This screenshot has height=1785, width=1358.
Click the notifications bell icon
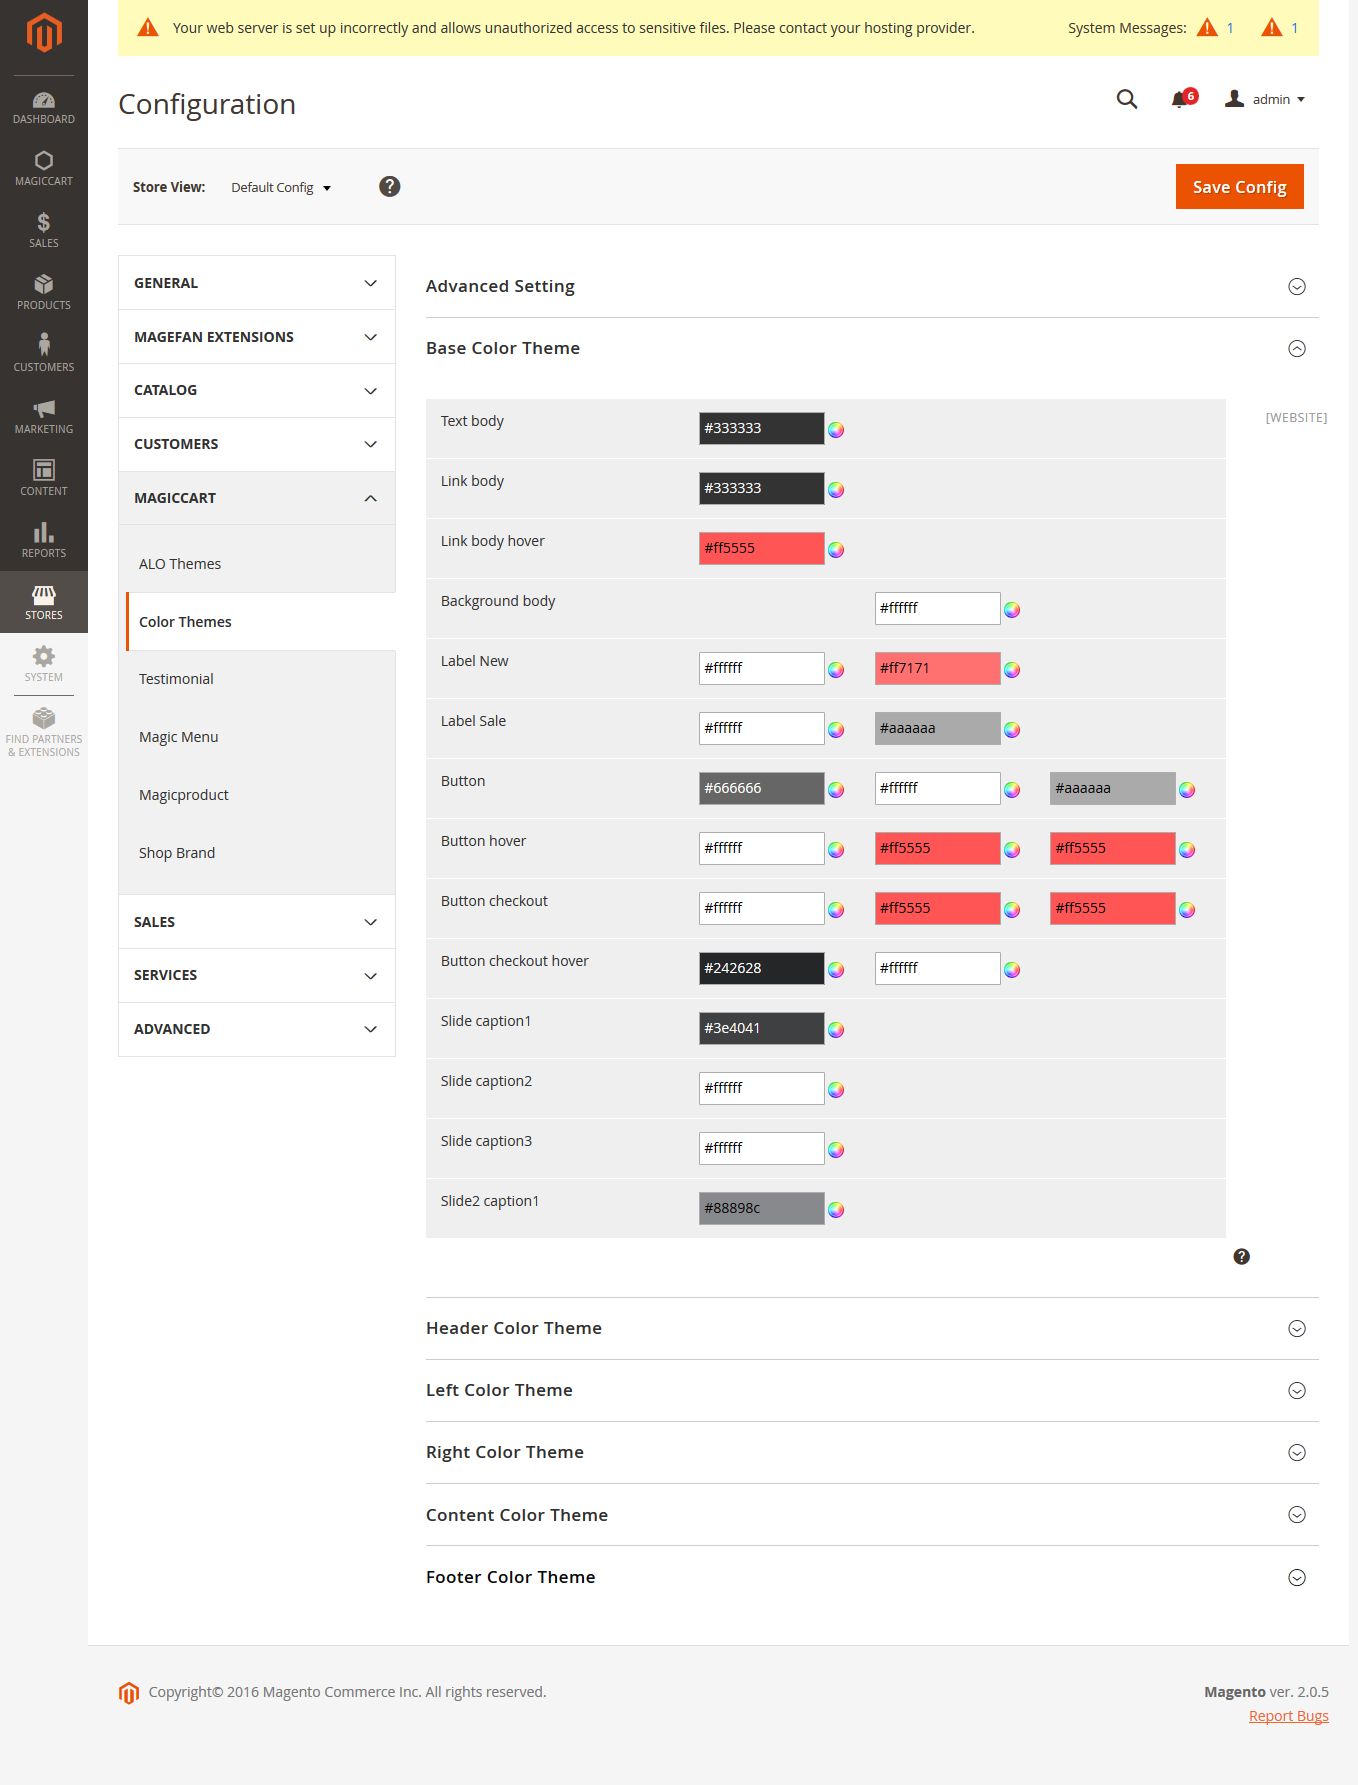click(x=1181, y=99)
